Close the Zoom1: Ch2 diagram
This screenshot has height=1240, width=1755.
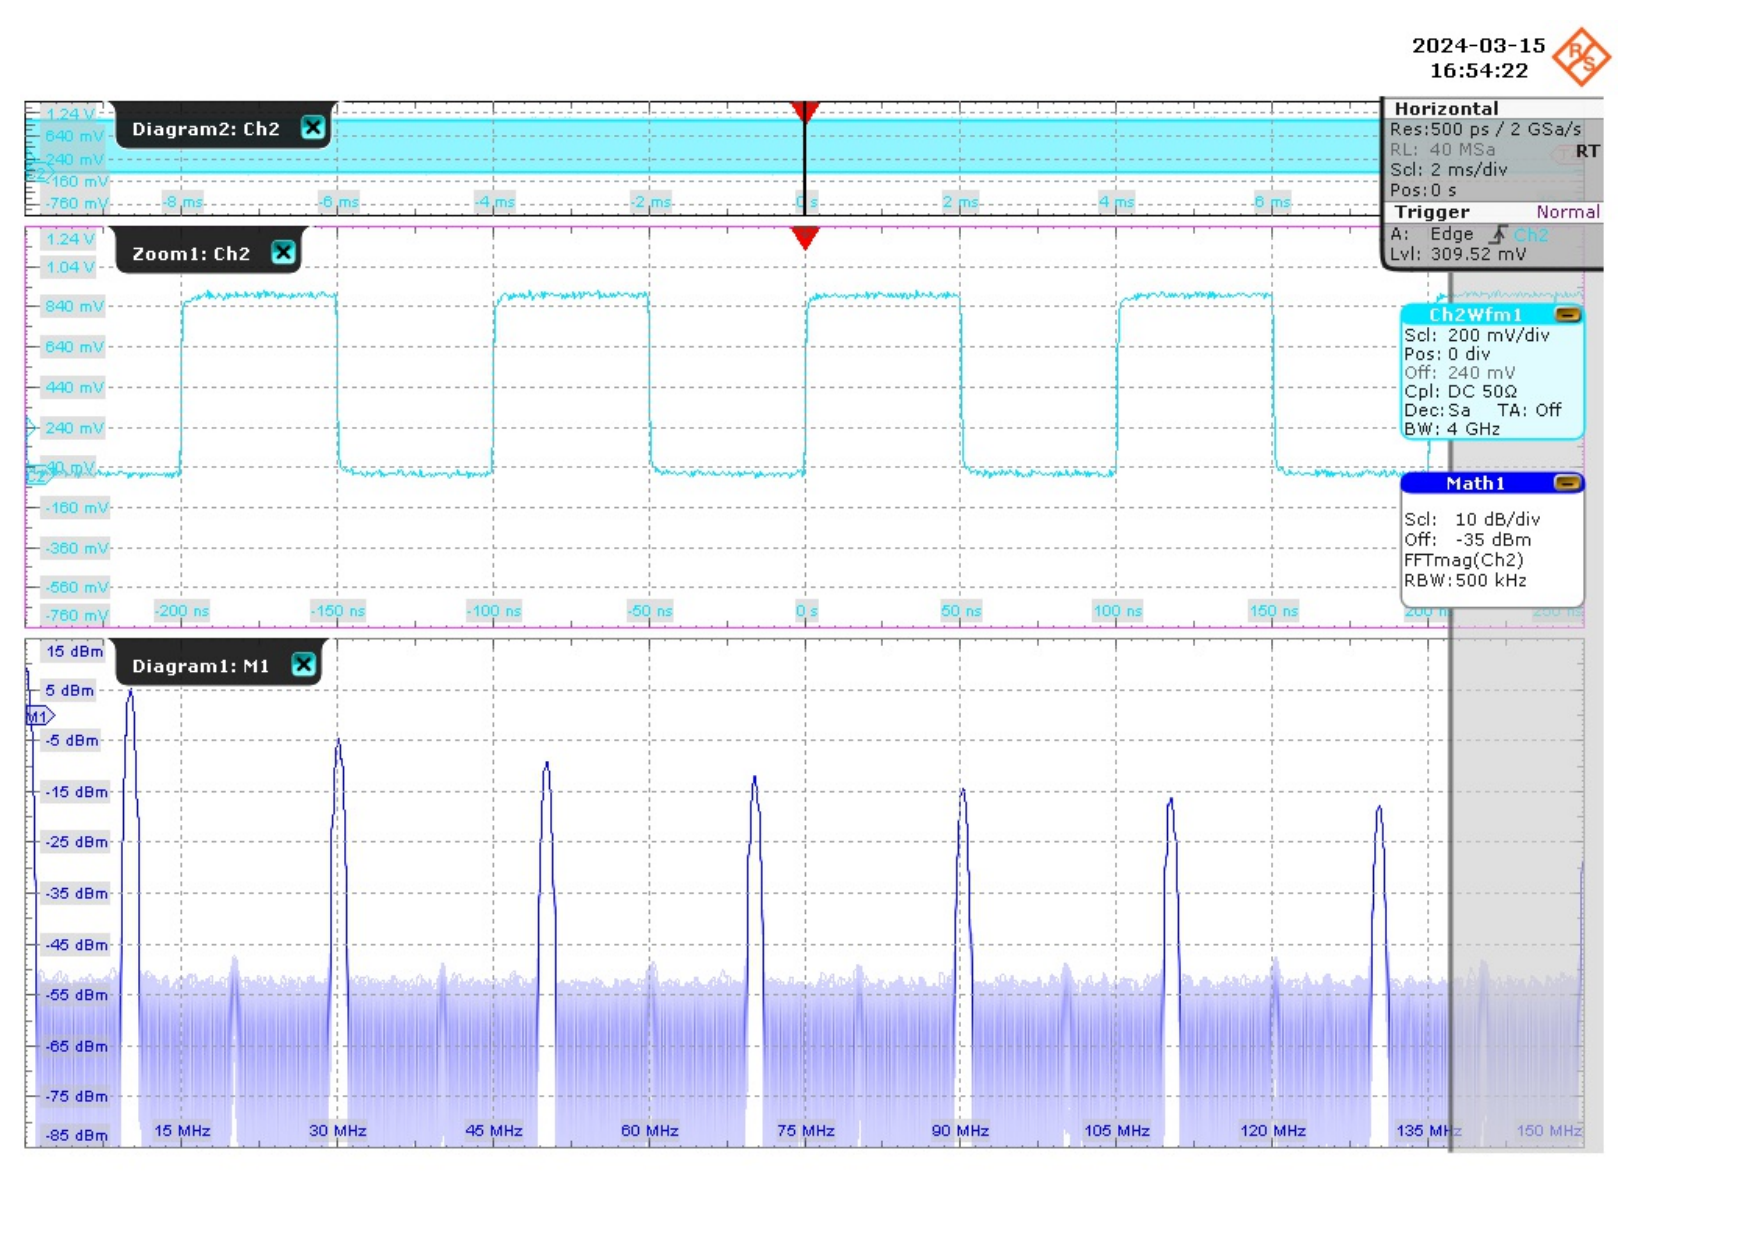[x=284, y=253]
